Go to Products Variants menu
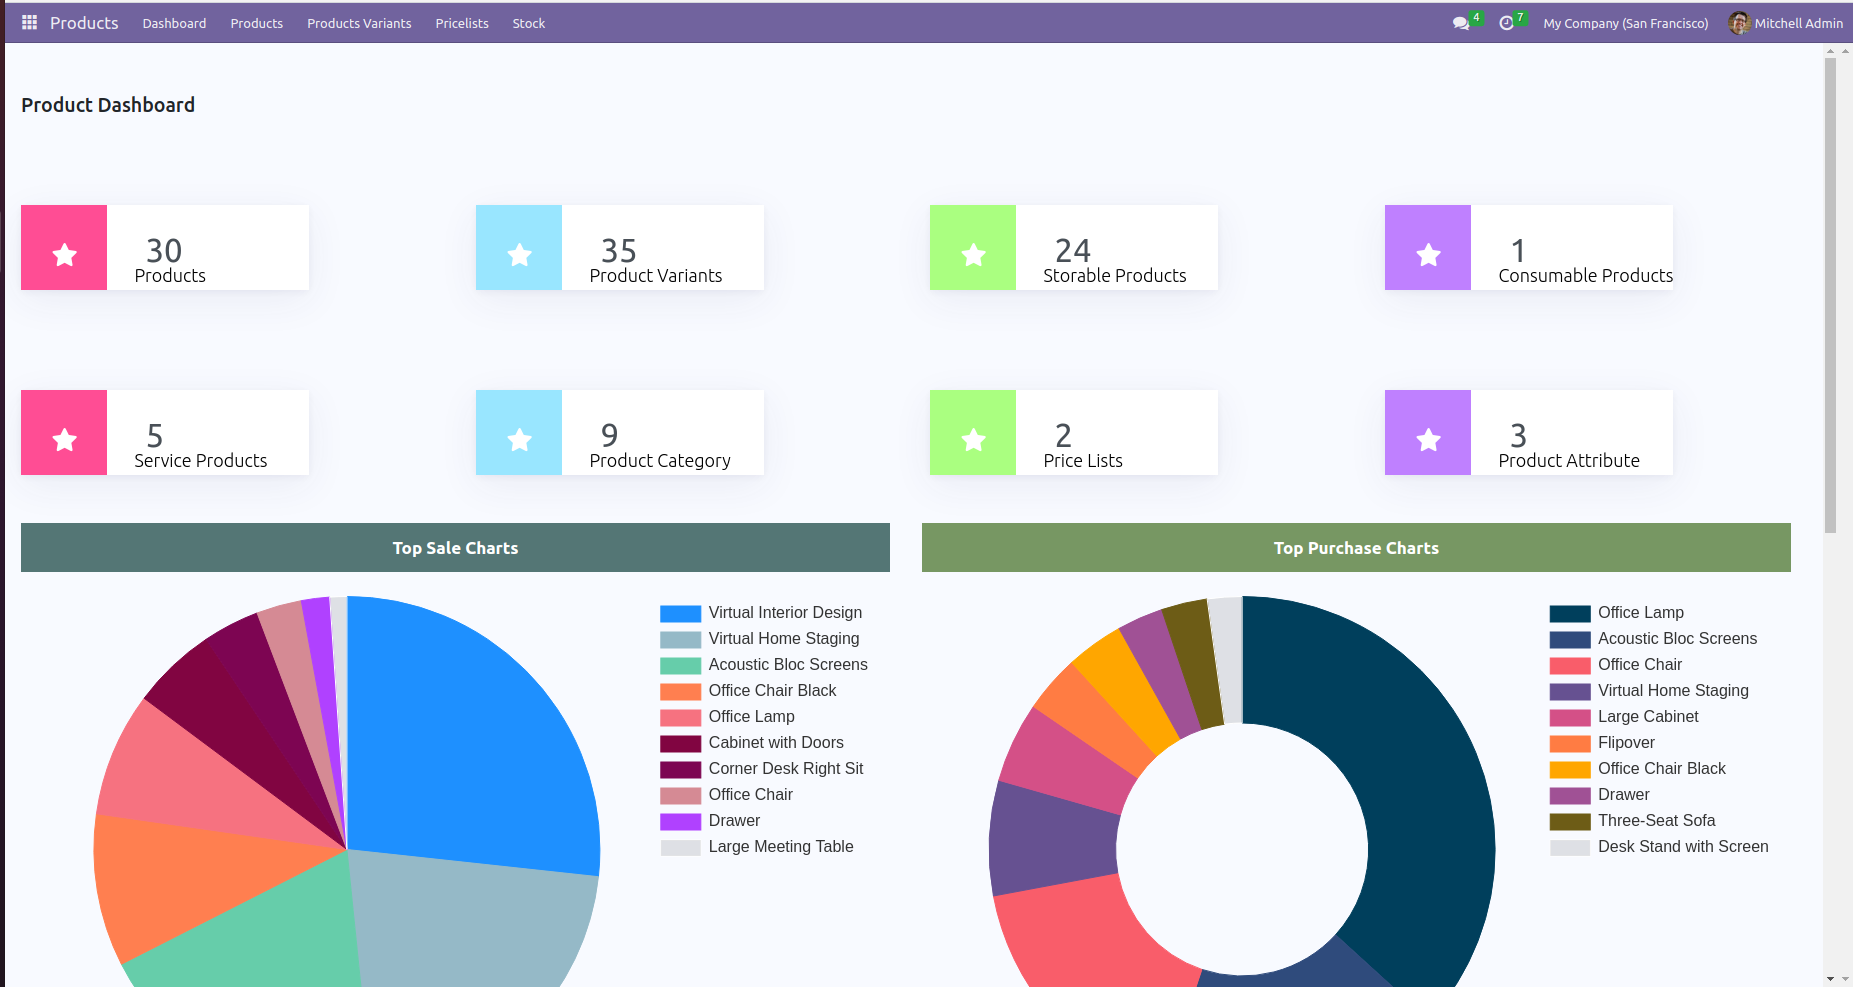 (359, 23)
